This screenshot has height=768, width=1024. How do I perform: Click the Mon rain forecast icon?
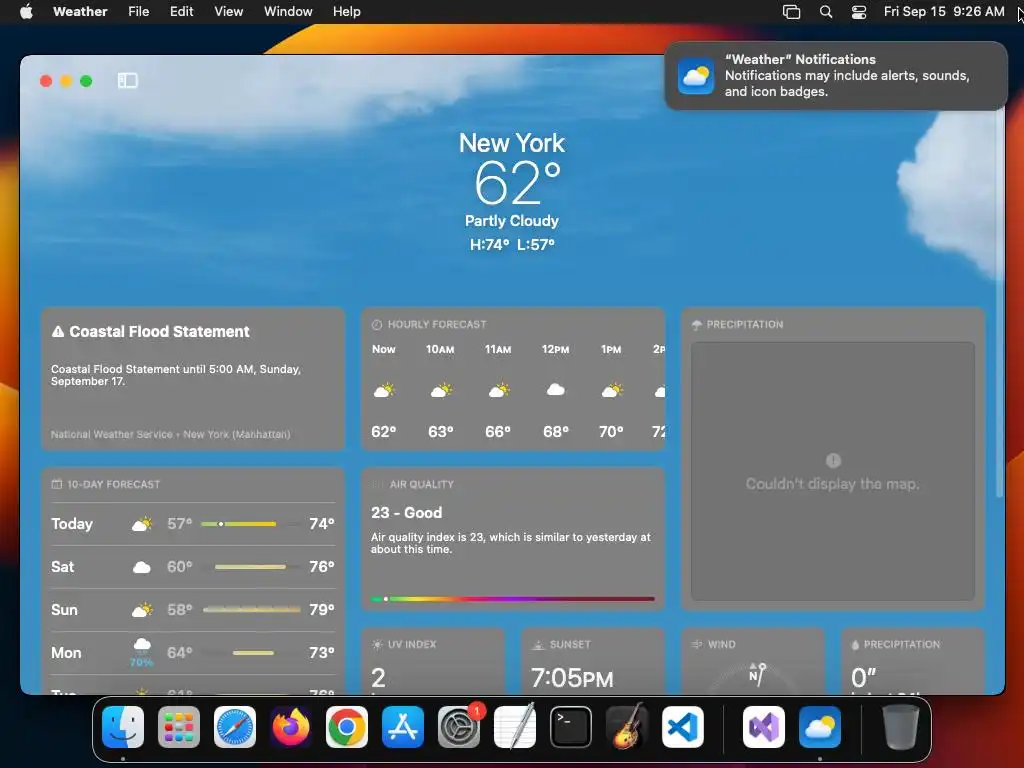(142, 645)
